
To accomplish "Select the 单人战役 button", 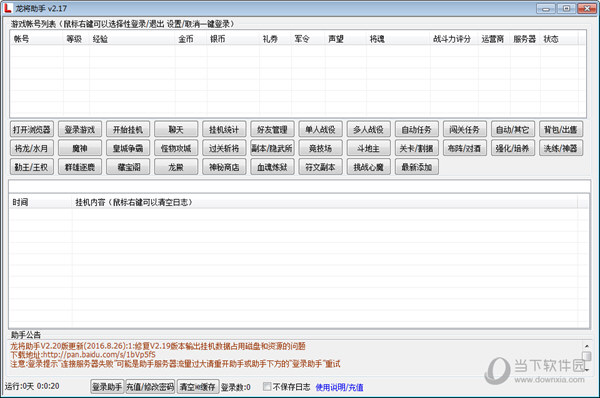I will click(x=320, y=129).
